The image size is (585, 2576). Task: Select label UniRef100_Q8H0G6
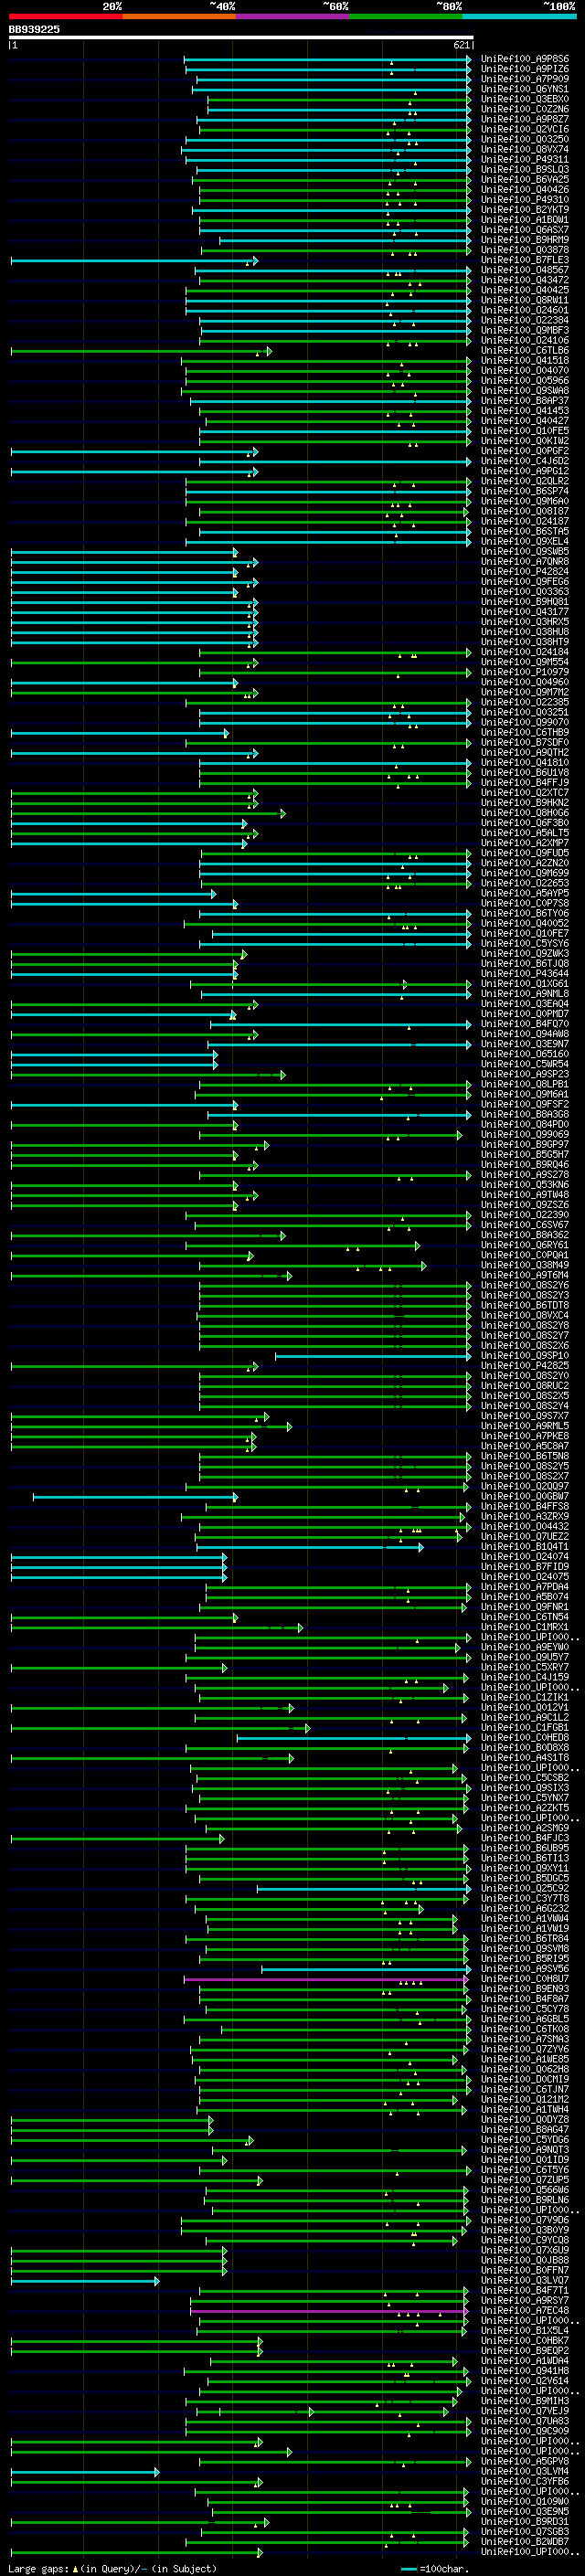pos(525,813)
